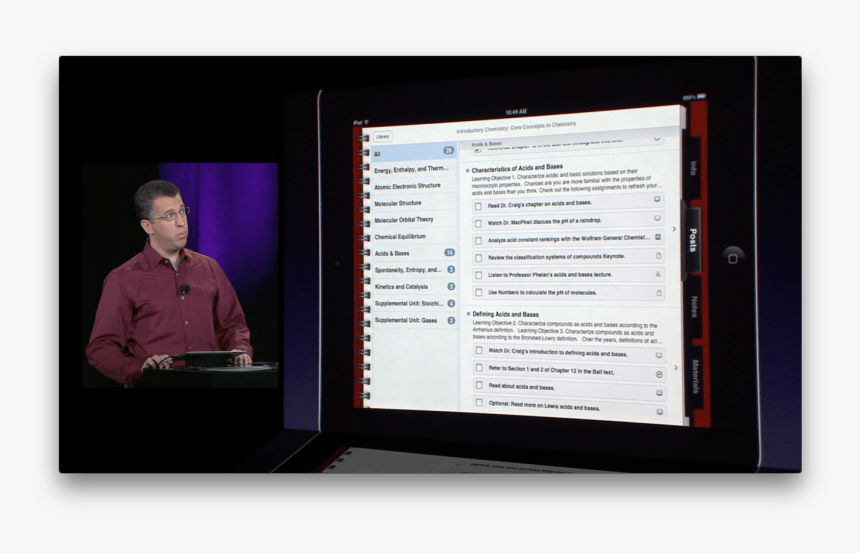
Task: Check 'Use Numbers to calculate the pH of molecules'
Action: (x=479, y=293)
